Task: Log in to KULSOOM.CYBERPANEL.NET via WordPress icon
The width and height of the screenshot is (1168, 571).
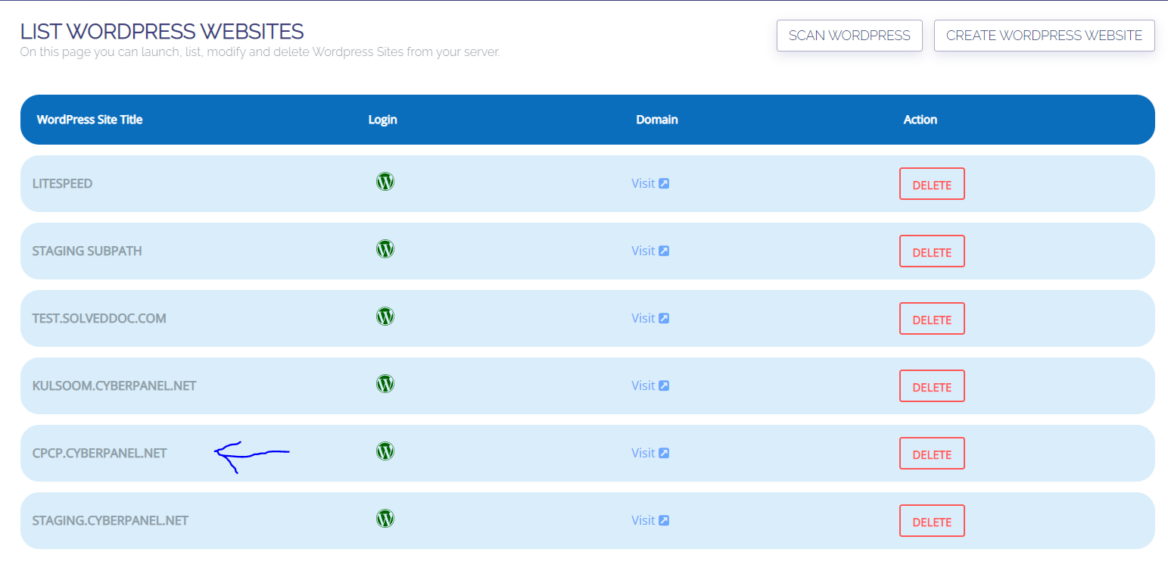Action: pyautogui.click(x=385, y=383)
